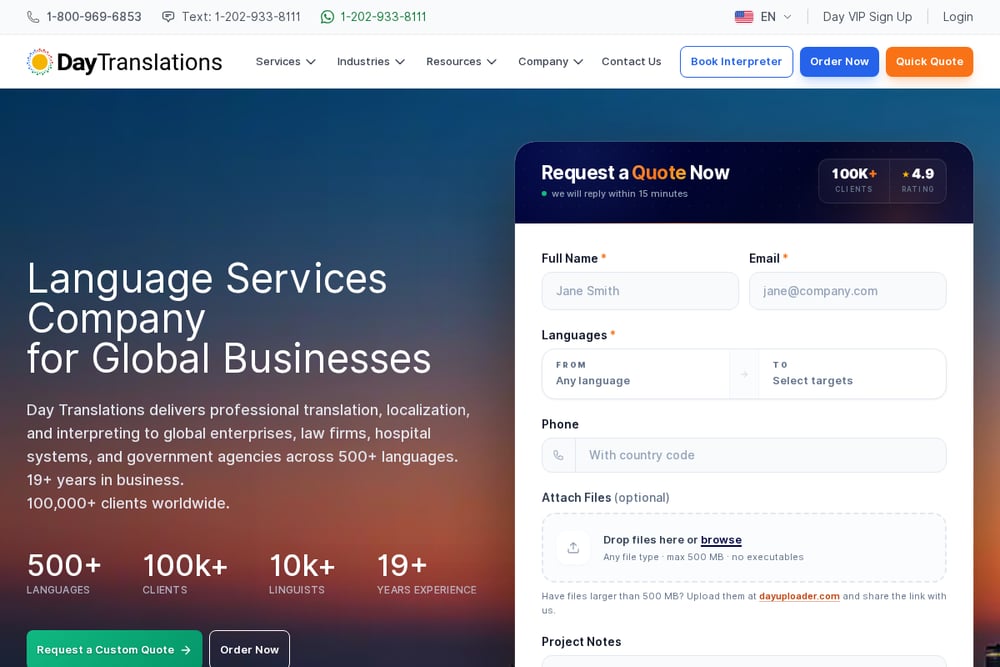
Task: Click the WhatsApp icon
Action: [x=327, y=17]
